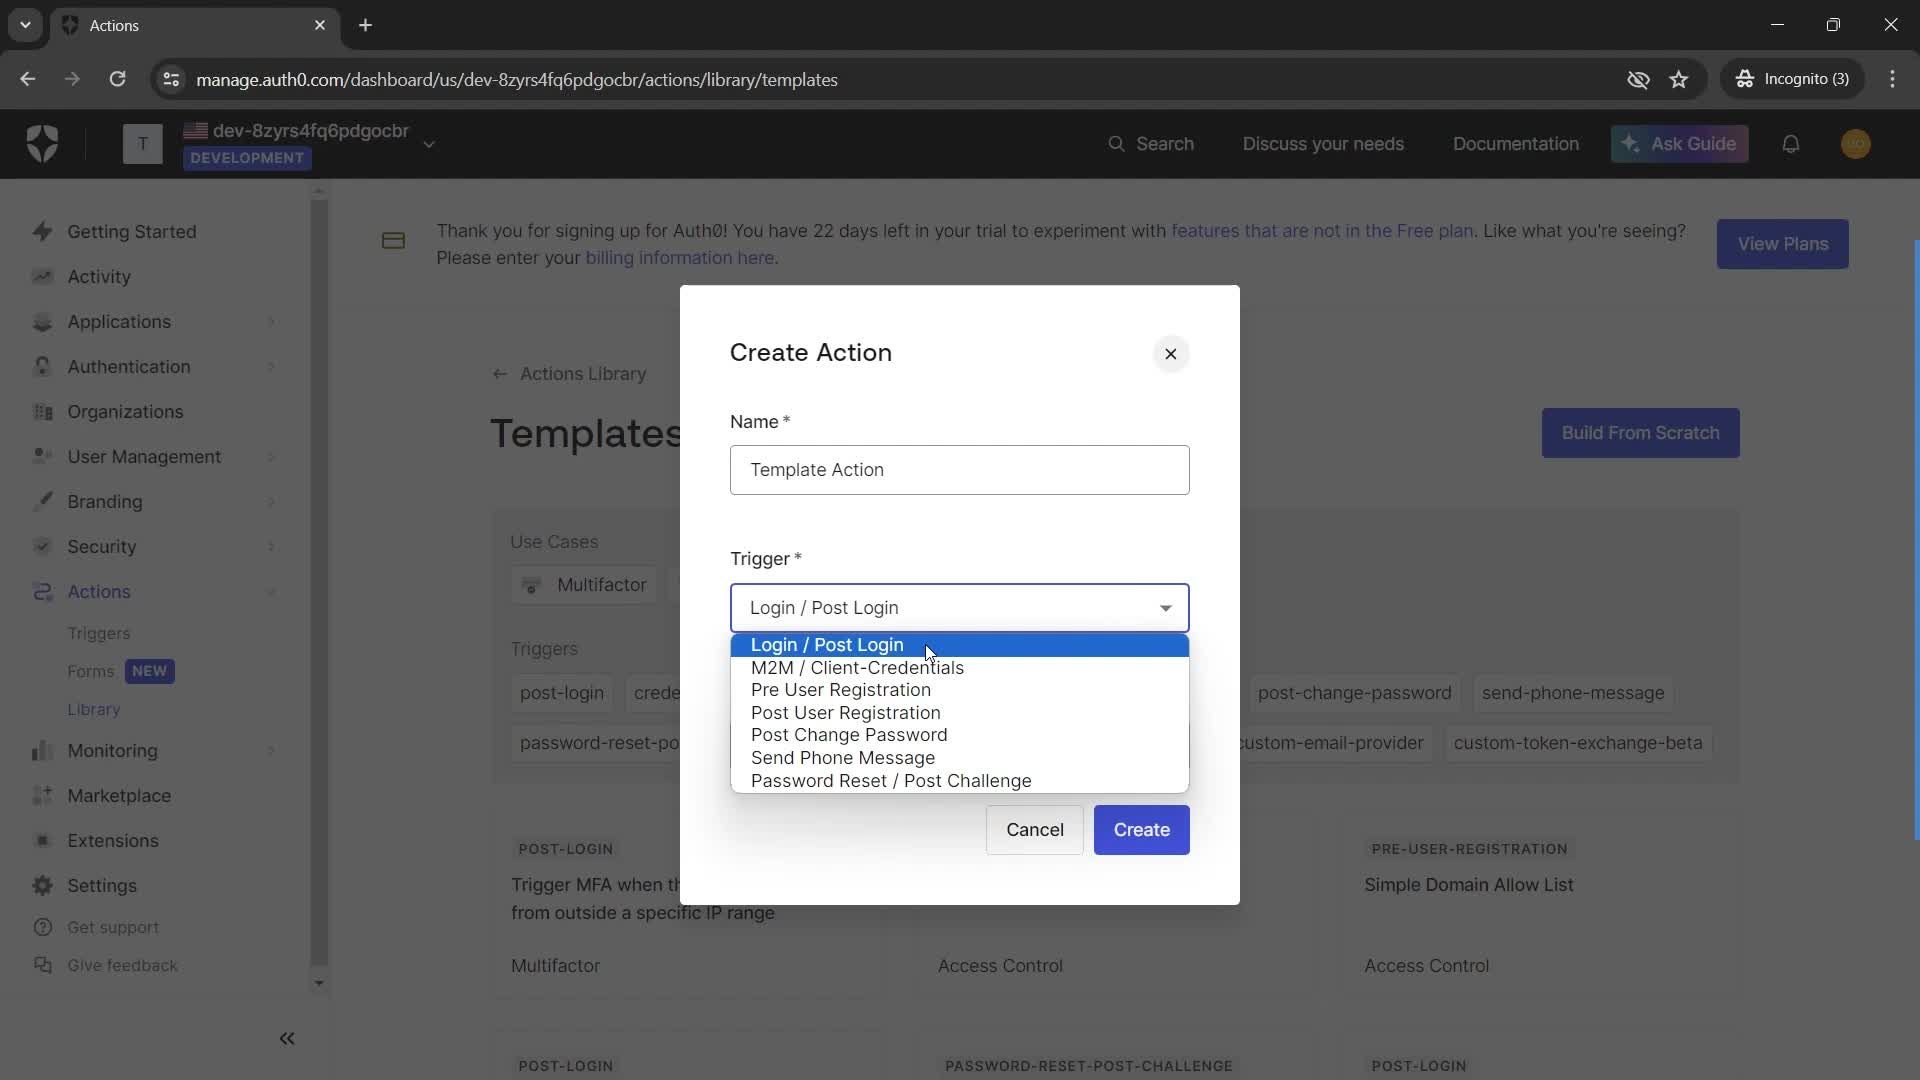Filter by custom-token-exchange-beta chip

1577,743
